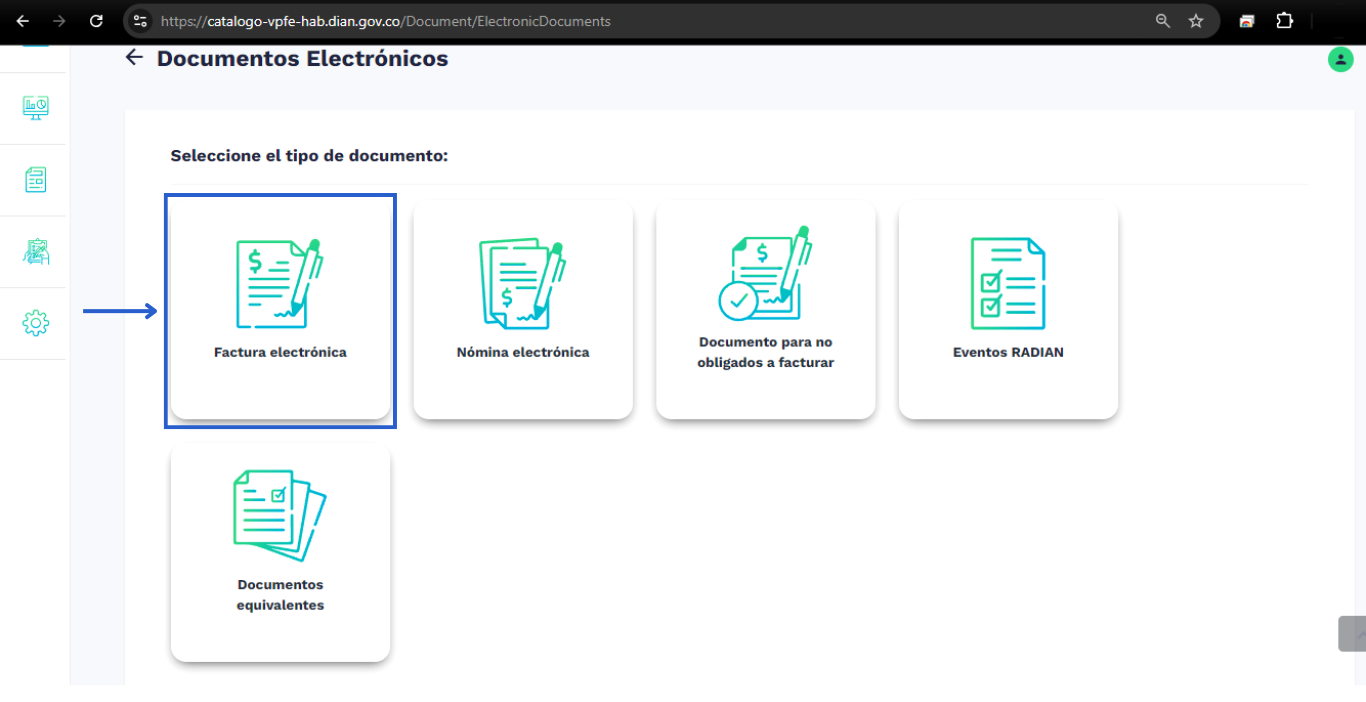Open the dashboard monitor icon in sidebar
Screen dimensions: 1366x702
[x=35, y=108]
